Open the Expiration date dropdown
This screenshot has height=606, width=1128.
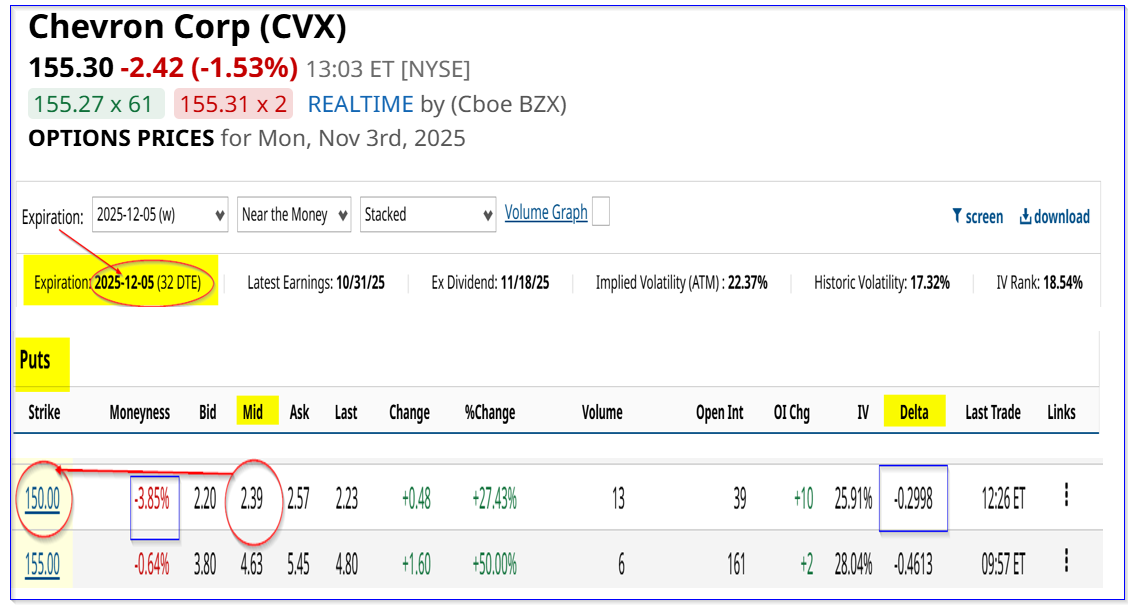(160, 215)
